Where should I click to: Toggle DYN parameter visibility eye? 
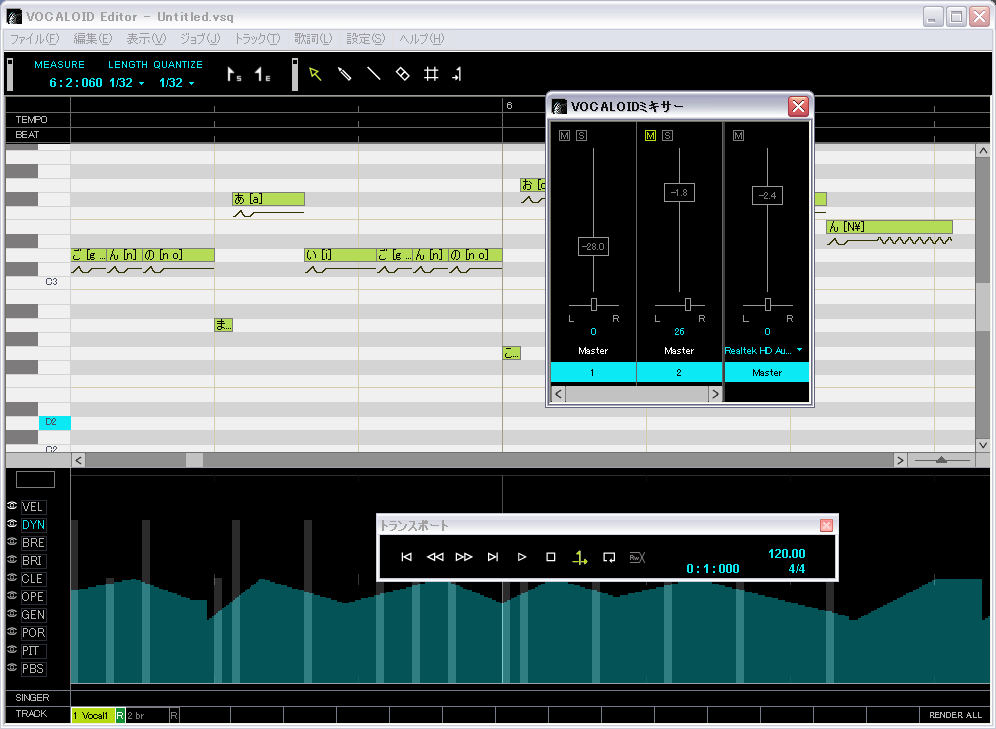click(12, 523)
